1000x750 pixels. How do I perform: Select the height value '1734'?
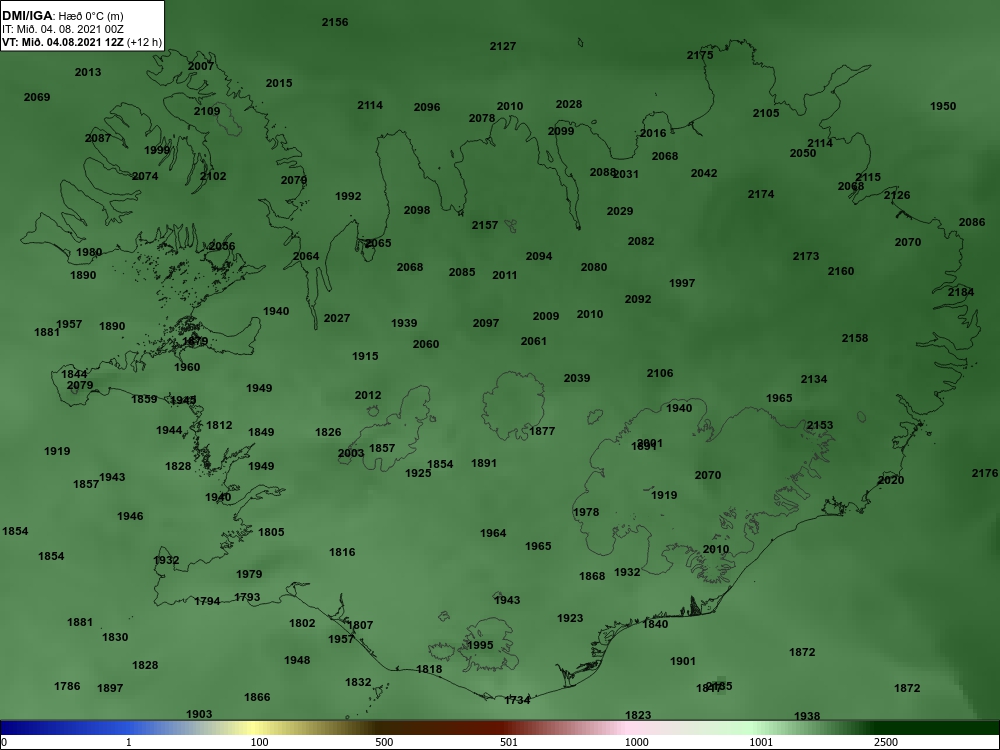tap(517, 700)
